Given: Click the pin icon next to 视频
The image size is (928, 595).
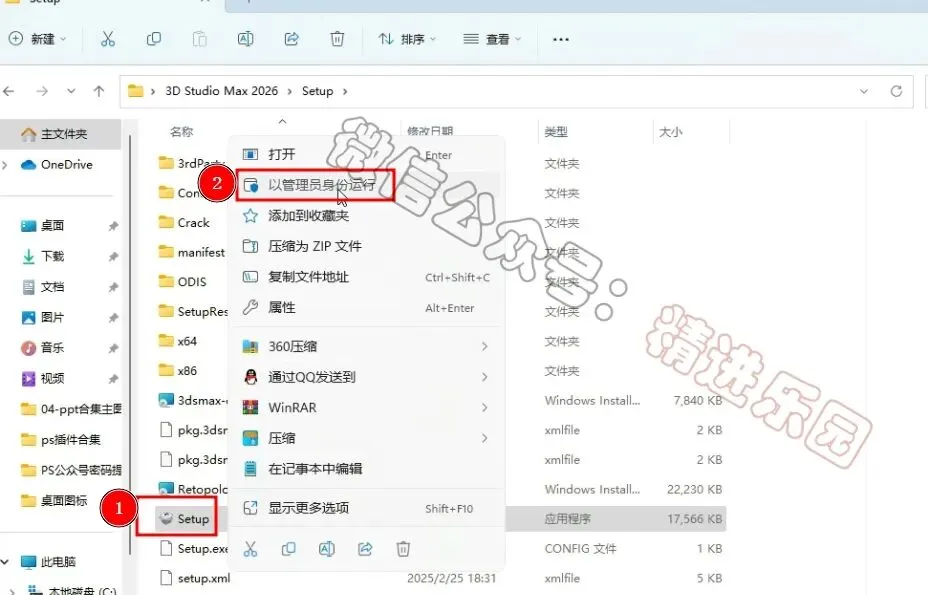Looking at the screenshot, I should (x=113, y=379).
